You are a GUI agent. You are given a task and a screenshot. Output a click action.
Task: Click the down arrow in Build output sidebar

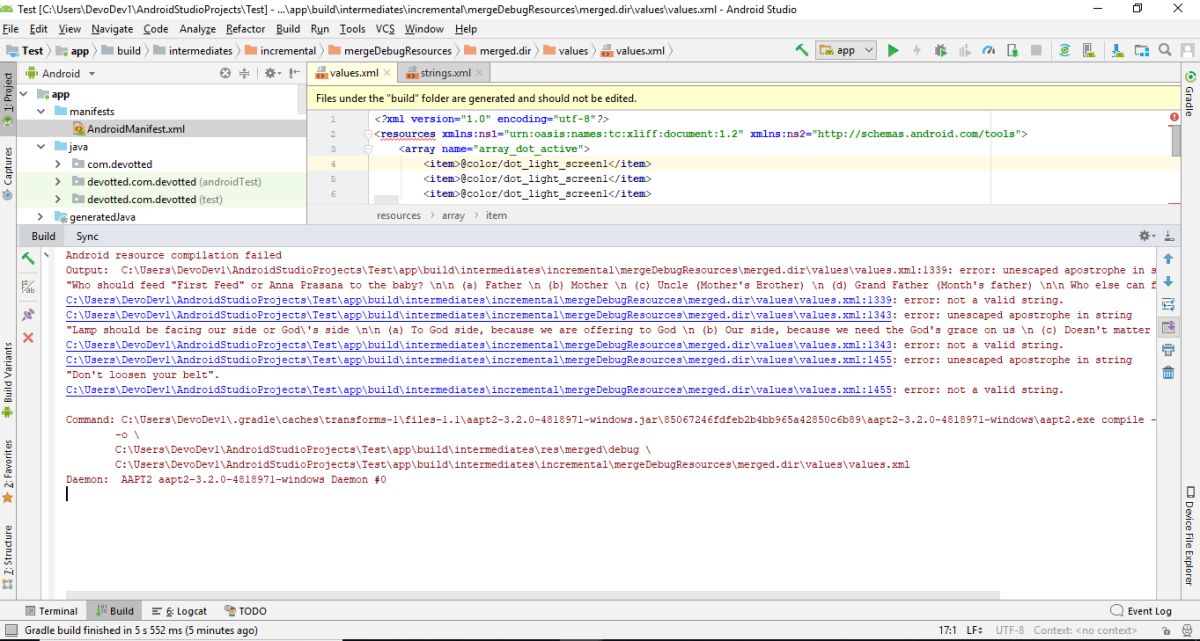pyautogui.click(x=1167, y=281)
